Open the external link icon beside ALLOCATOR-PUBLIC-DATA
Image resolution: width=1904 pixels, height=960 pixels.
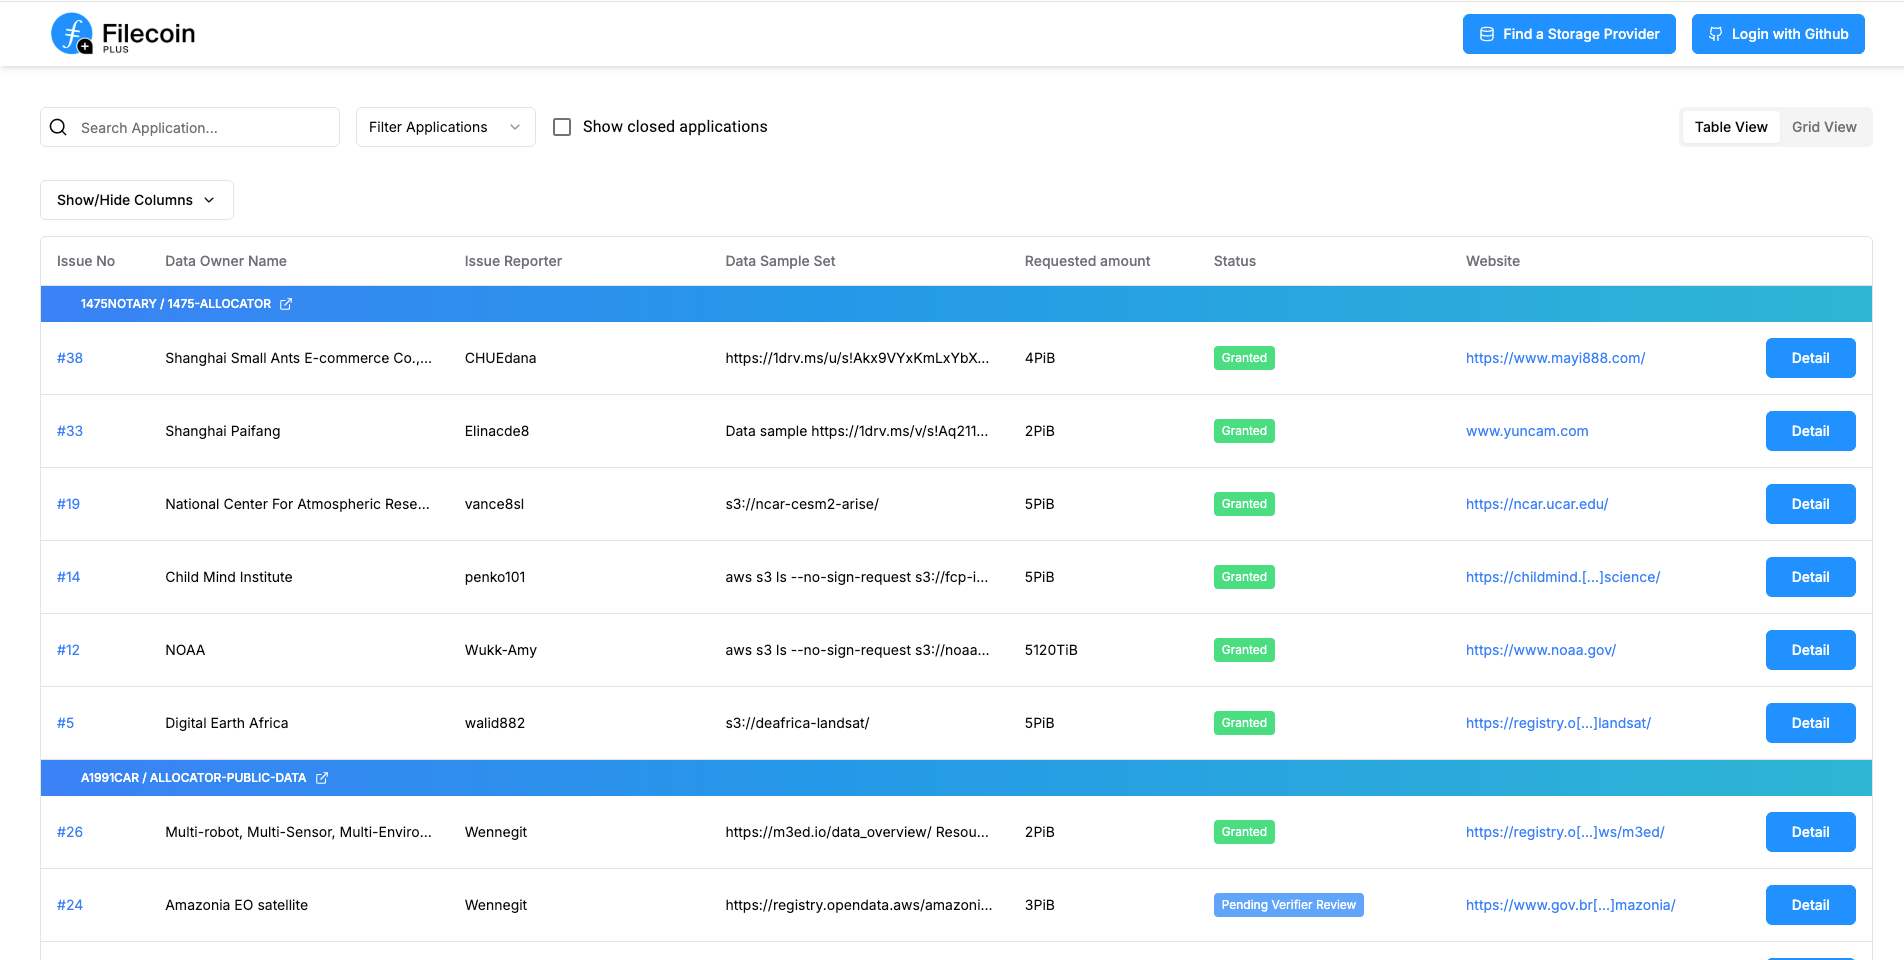point(321,777)
